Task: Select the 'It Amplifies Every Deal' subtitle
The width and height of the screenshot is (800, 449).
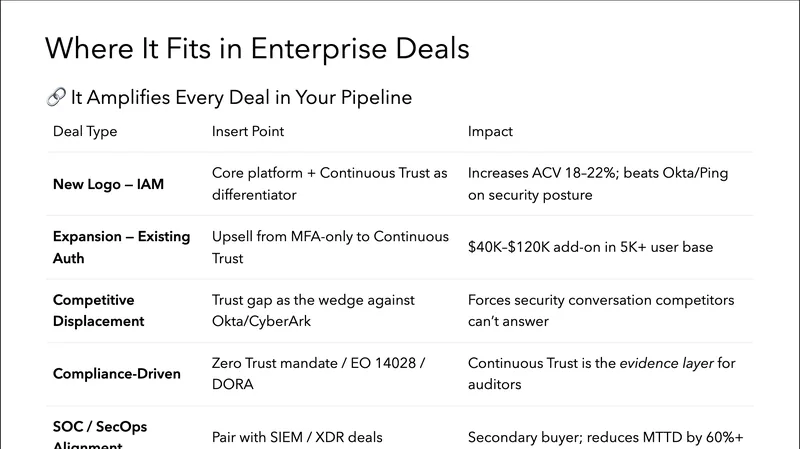Action: tap(241, 98)
